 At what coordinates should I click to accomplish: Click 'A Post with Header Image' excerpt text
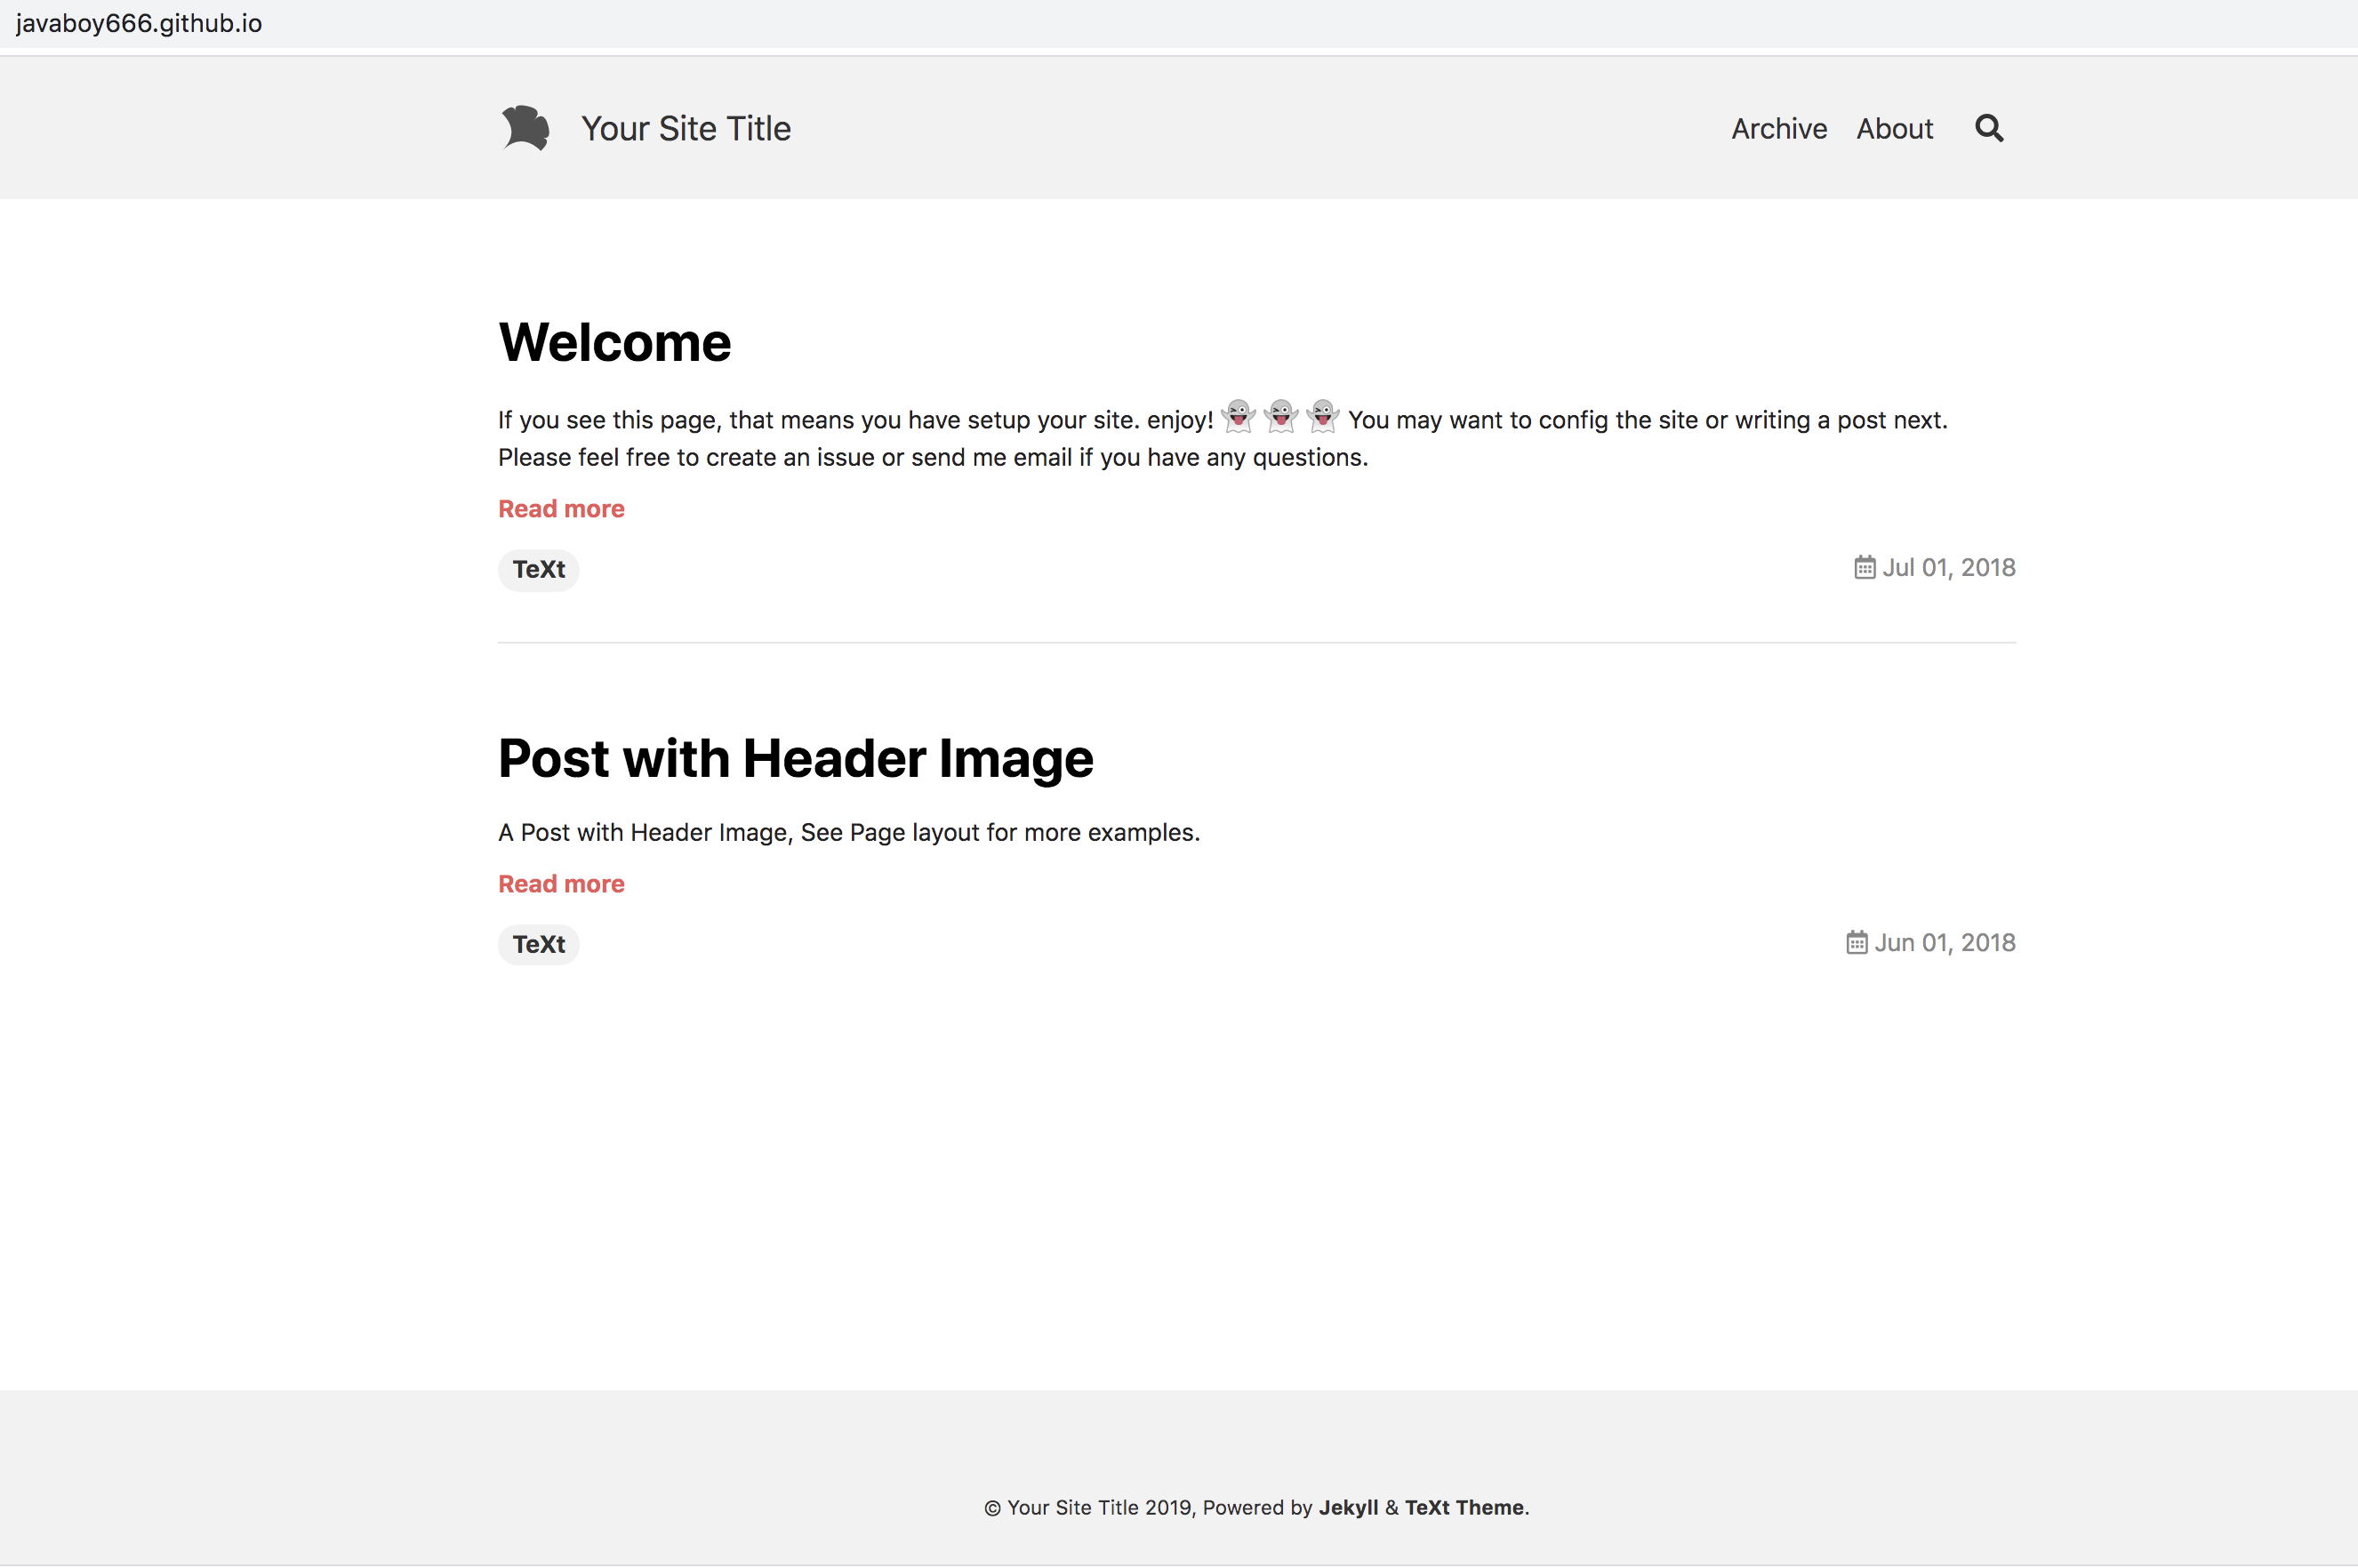(x=849, y=833)
